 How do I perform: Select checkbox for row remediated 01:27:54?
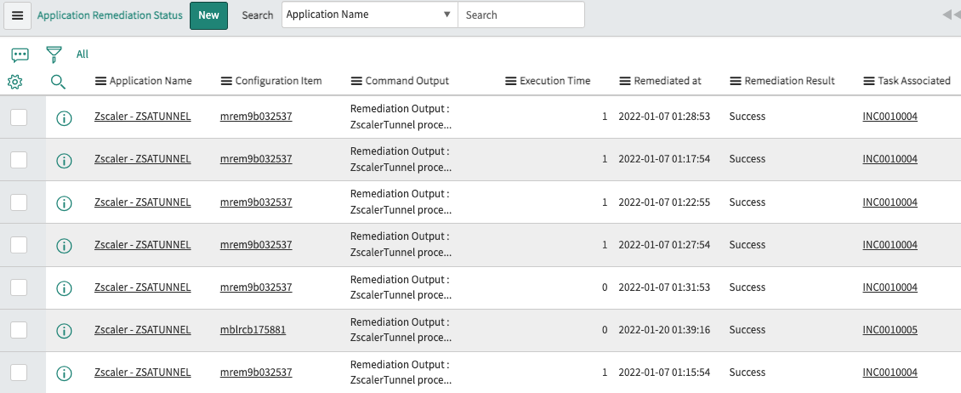coord(18,245)
